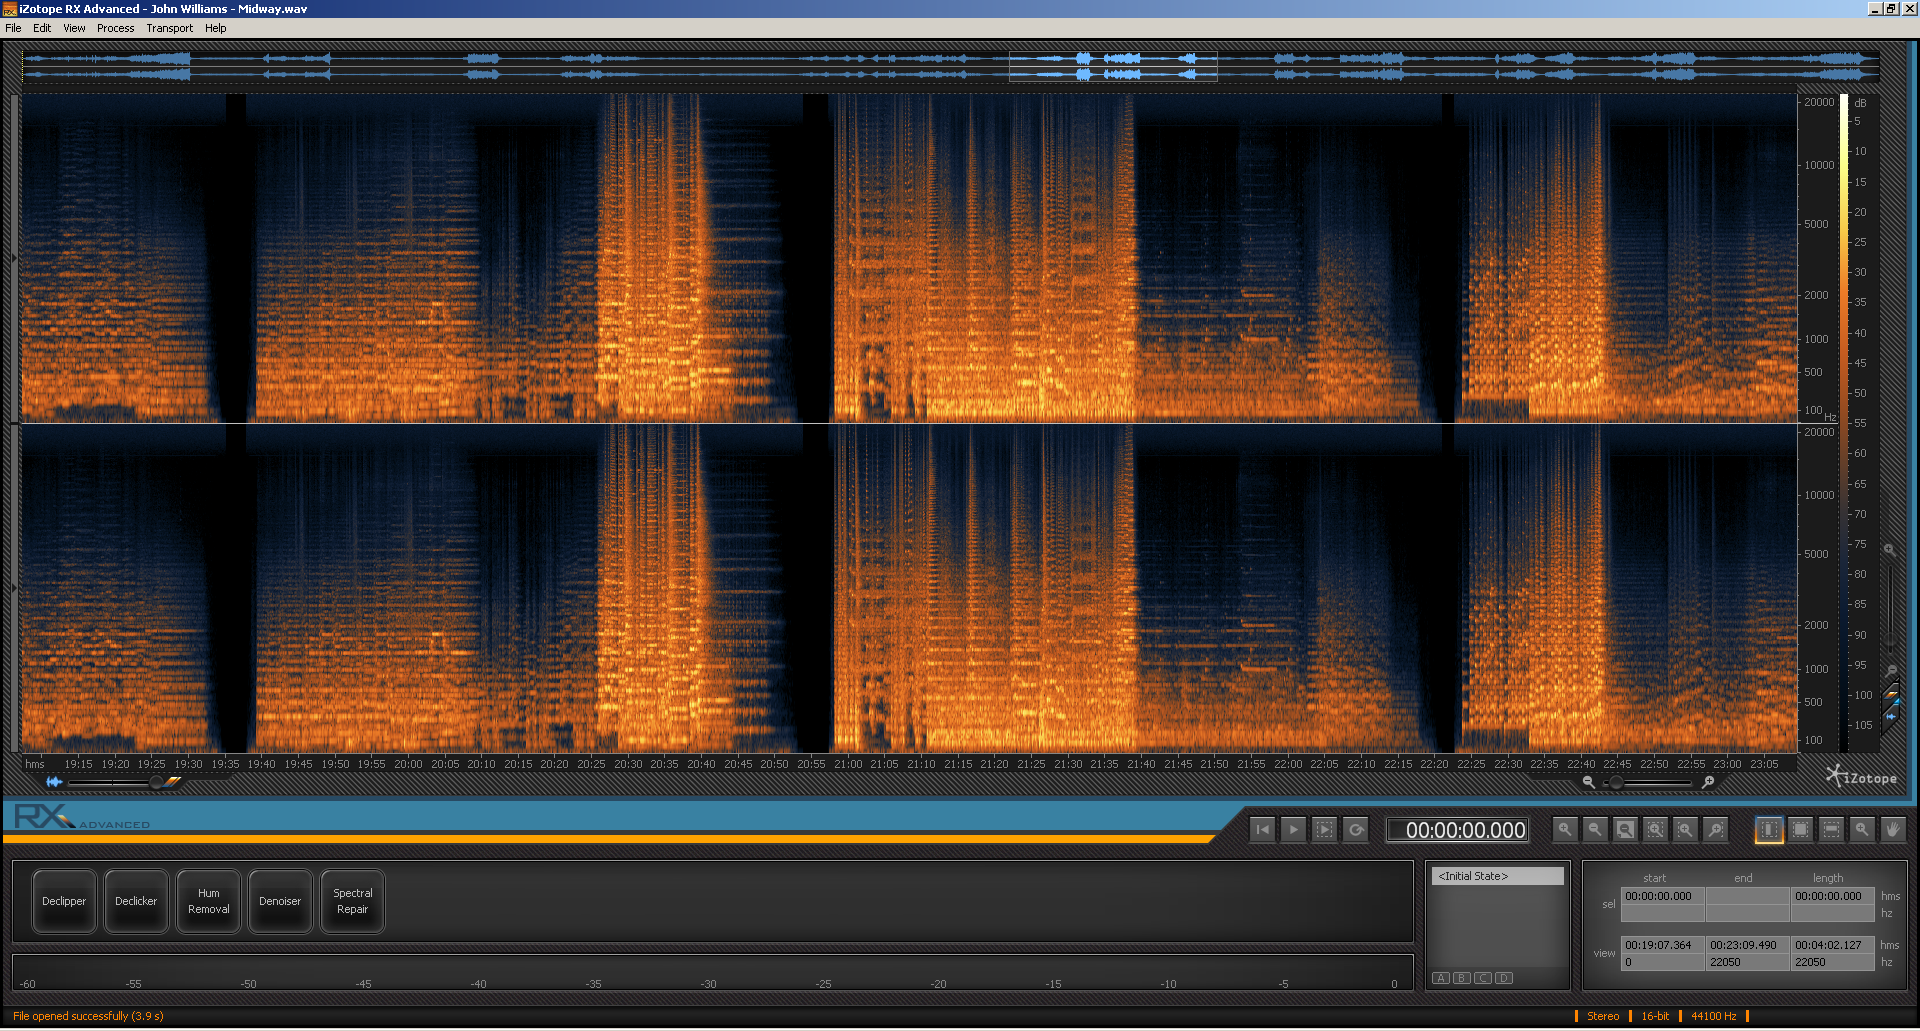
Task: Zoom to selection with the fourth zoom icon
Action: click(1656, 829)
